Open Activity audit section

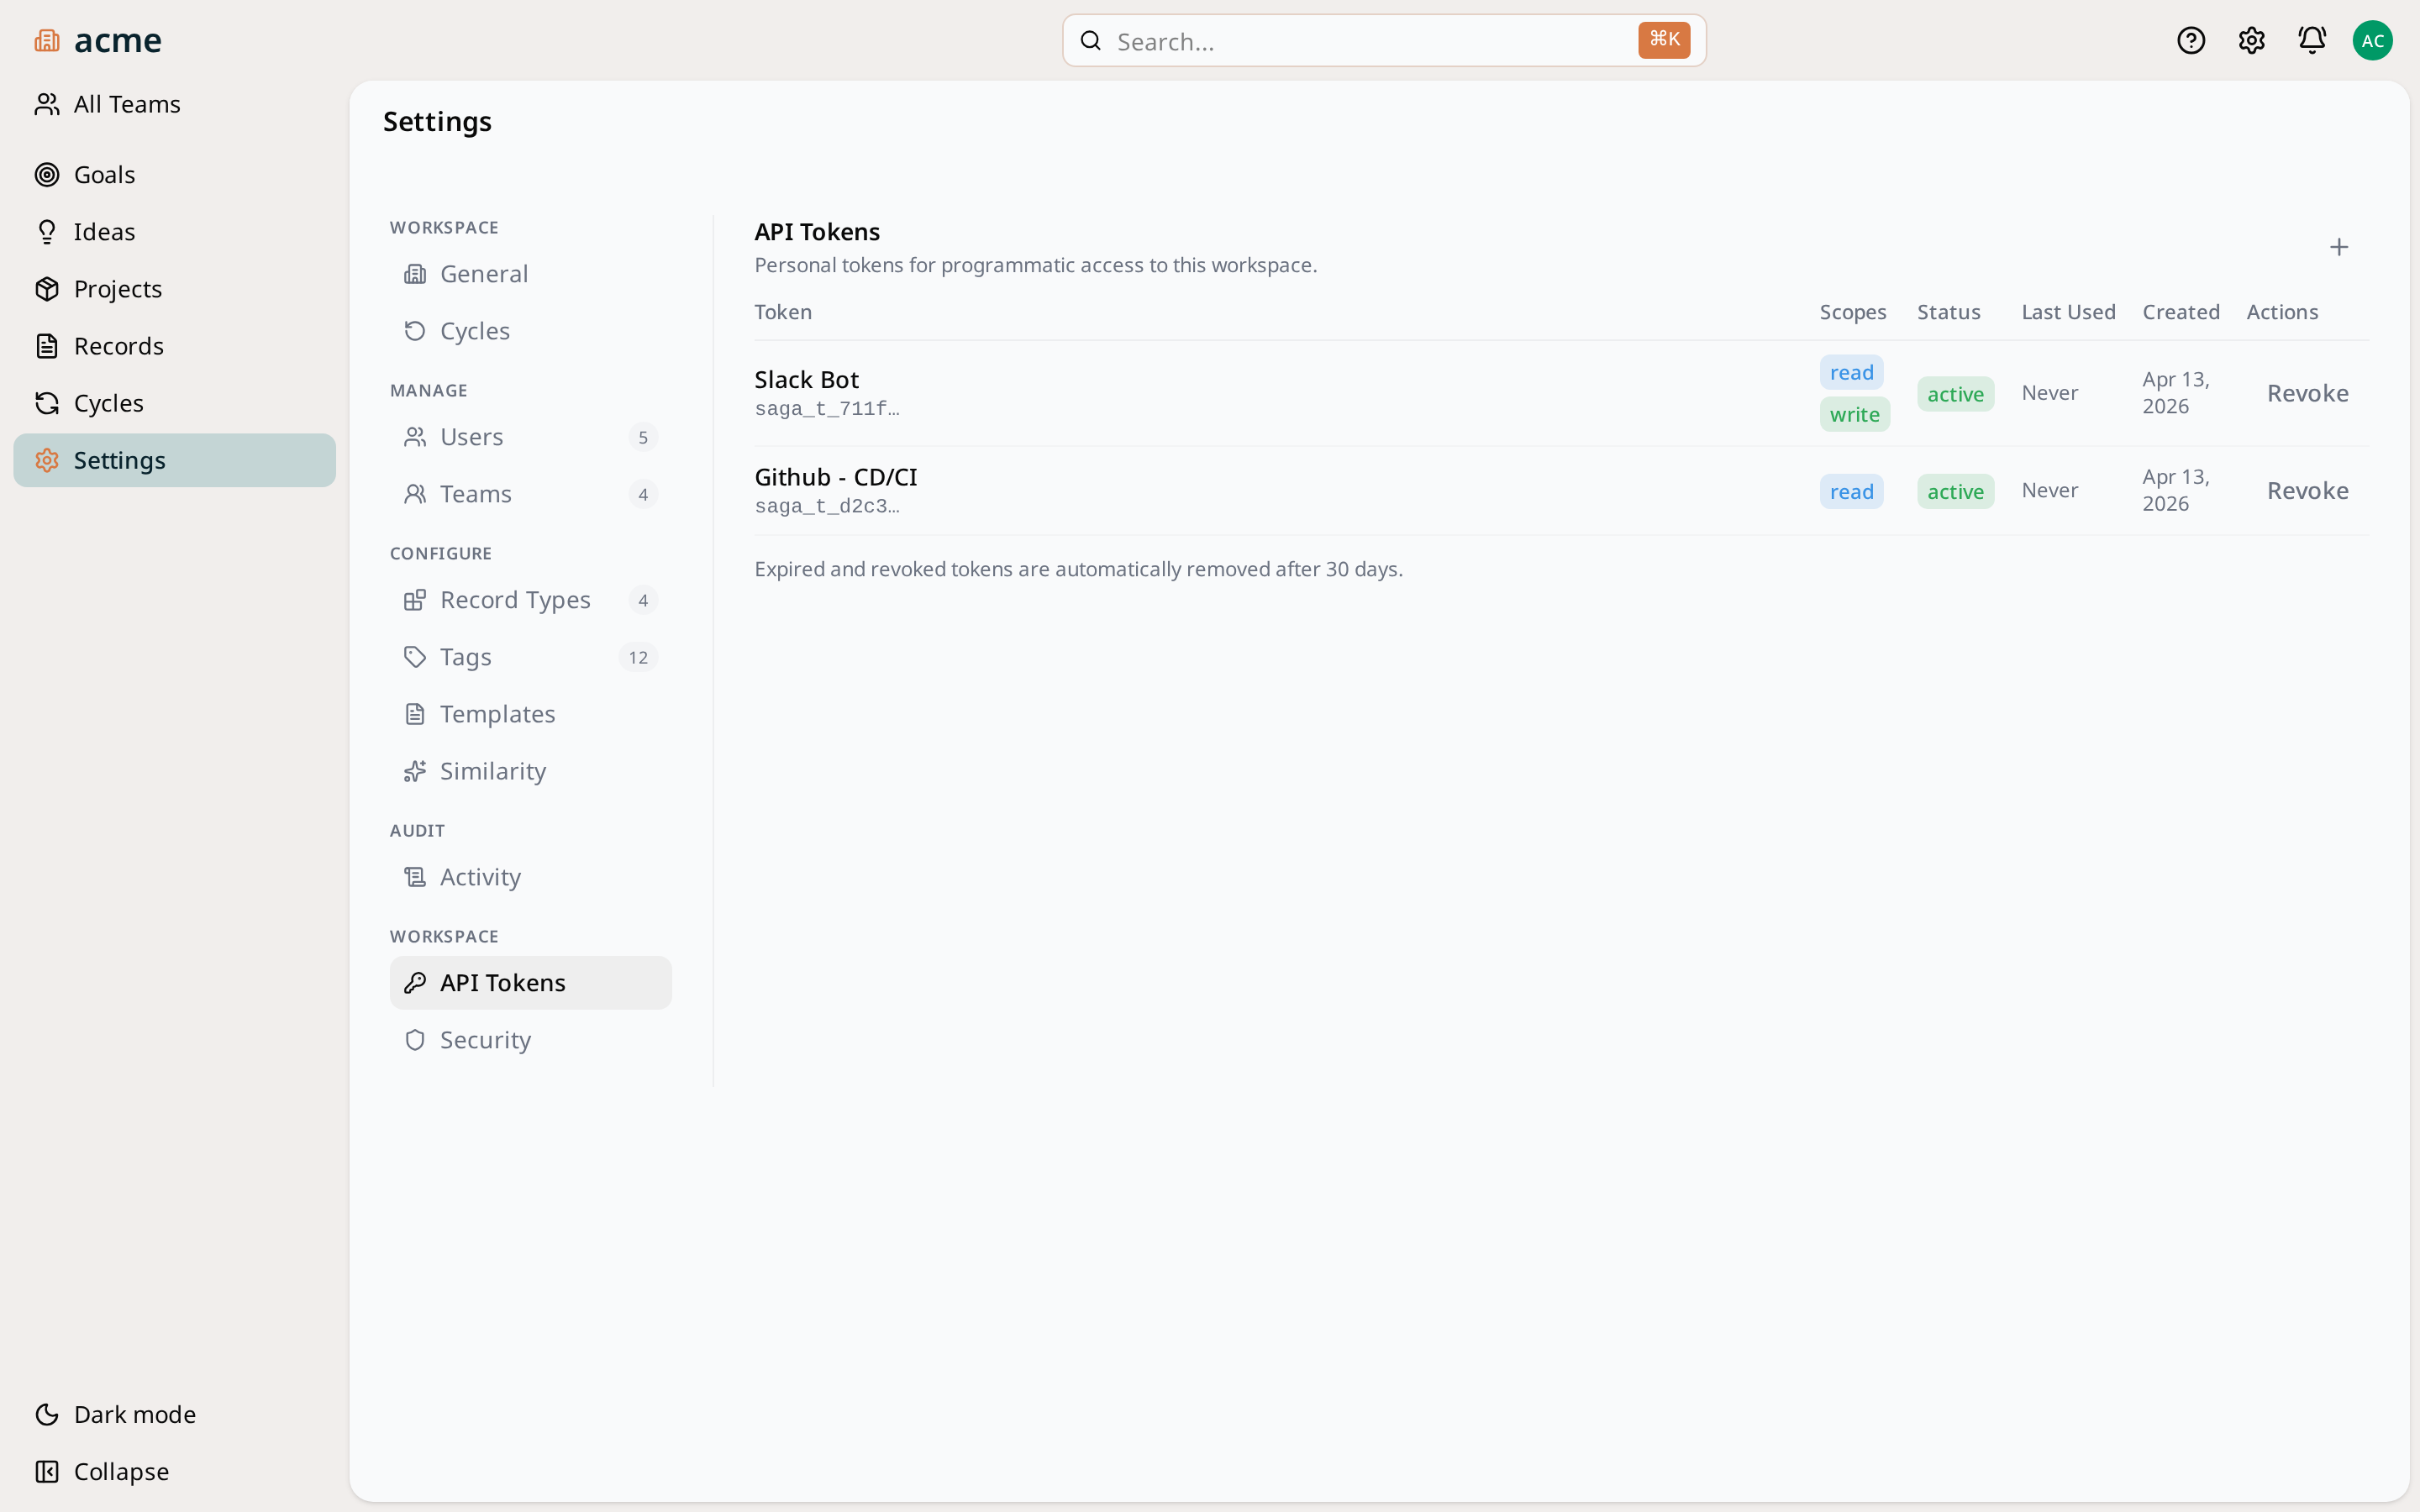coord(480,877)
